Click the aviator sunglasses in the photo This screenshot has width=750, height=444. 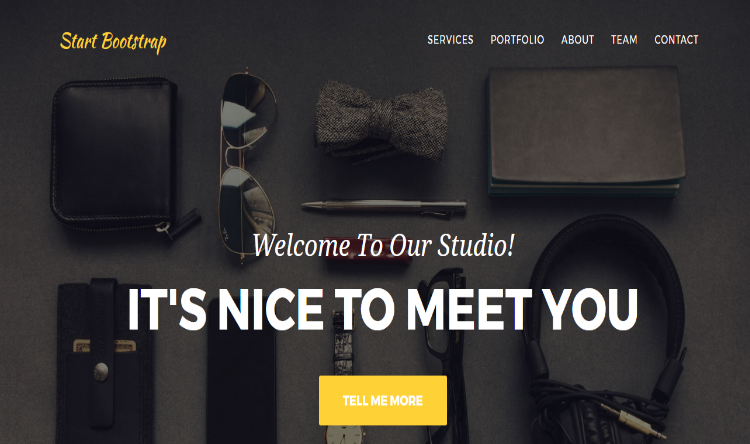pyautogui.click(x=246, y=165)
